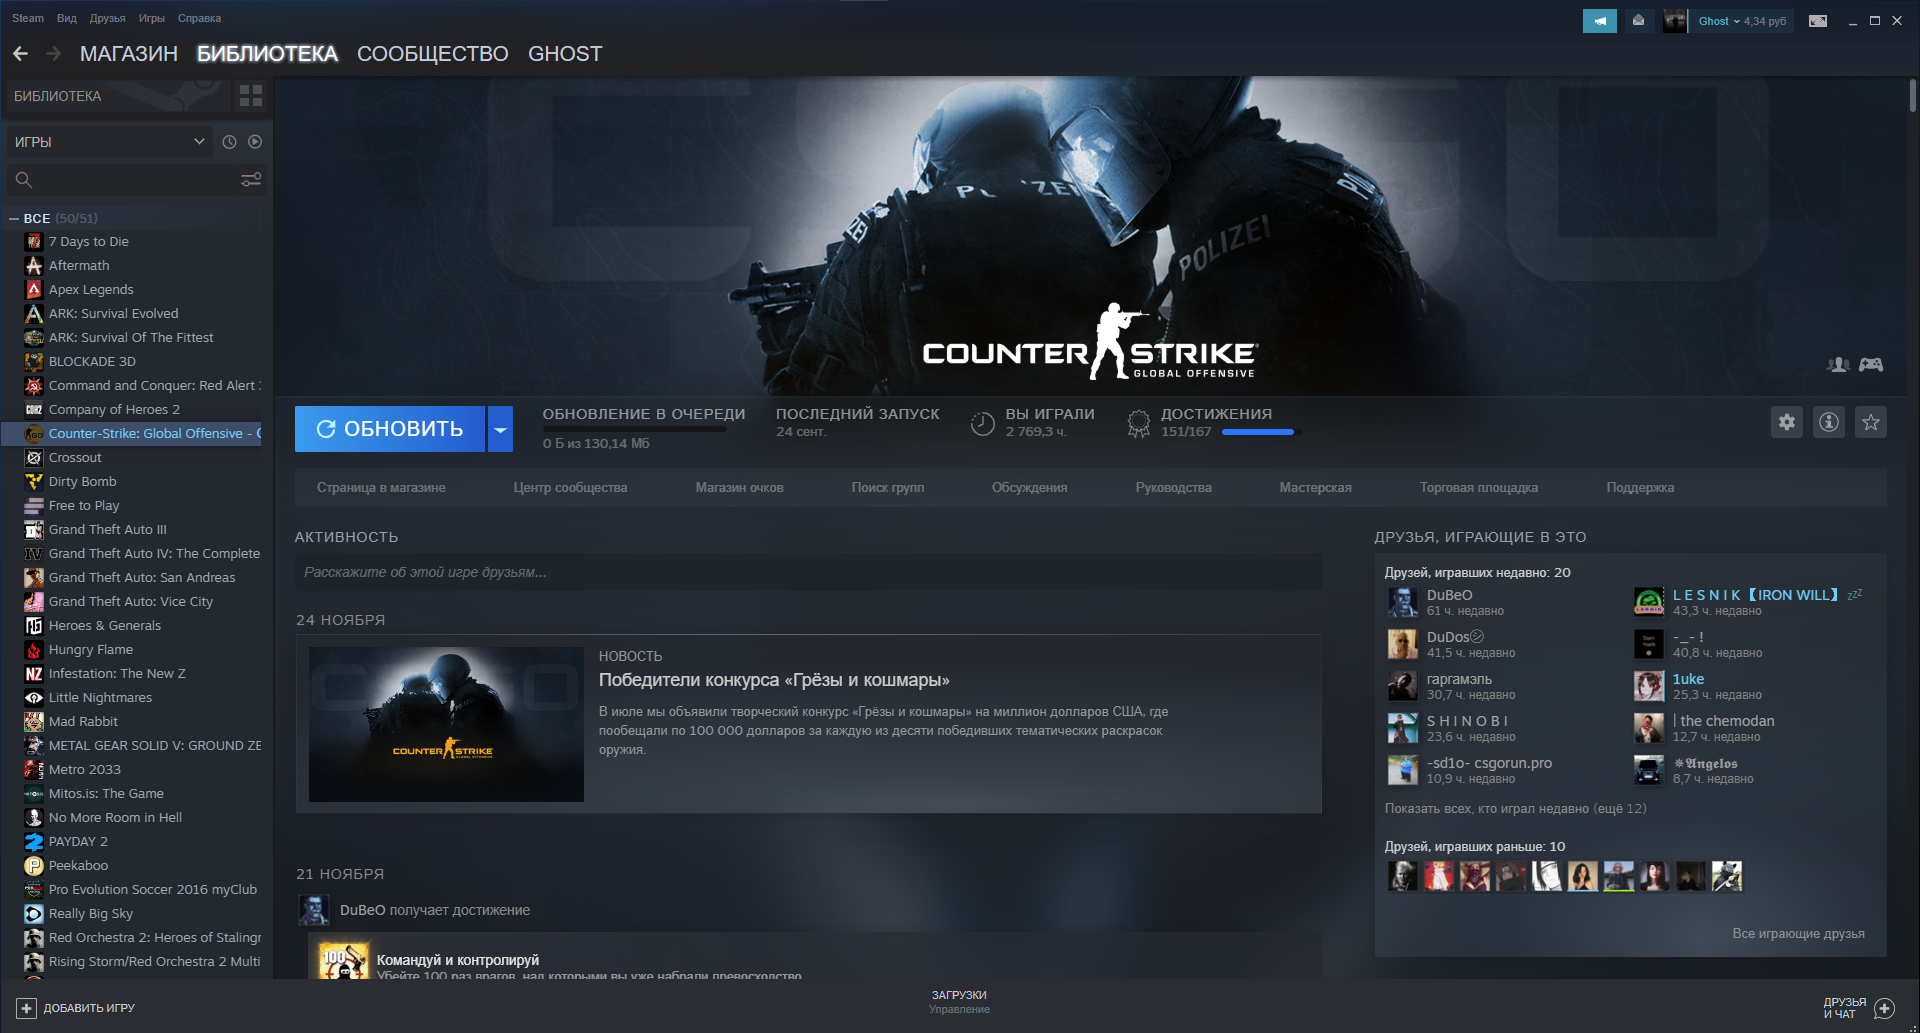Toggle library grid view icon
Screen dimensions: 1920x1033
click(251, 96)
